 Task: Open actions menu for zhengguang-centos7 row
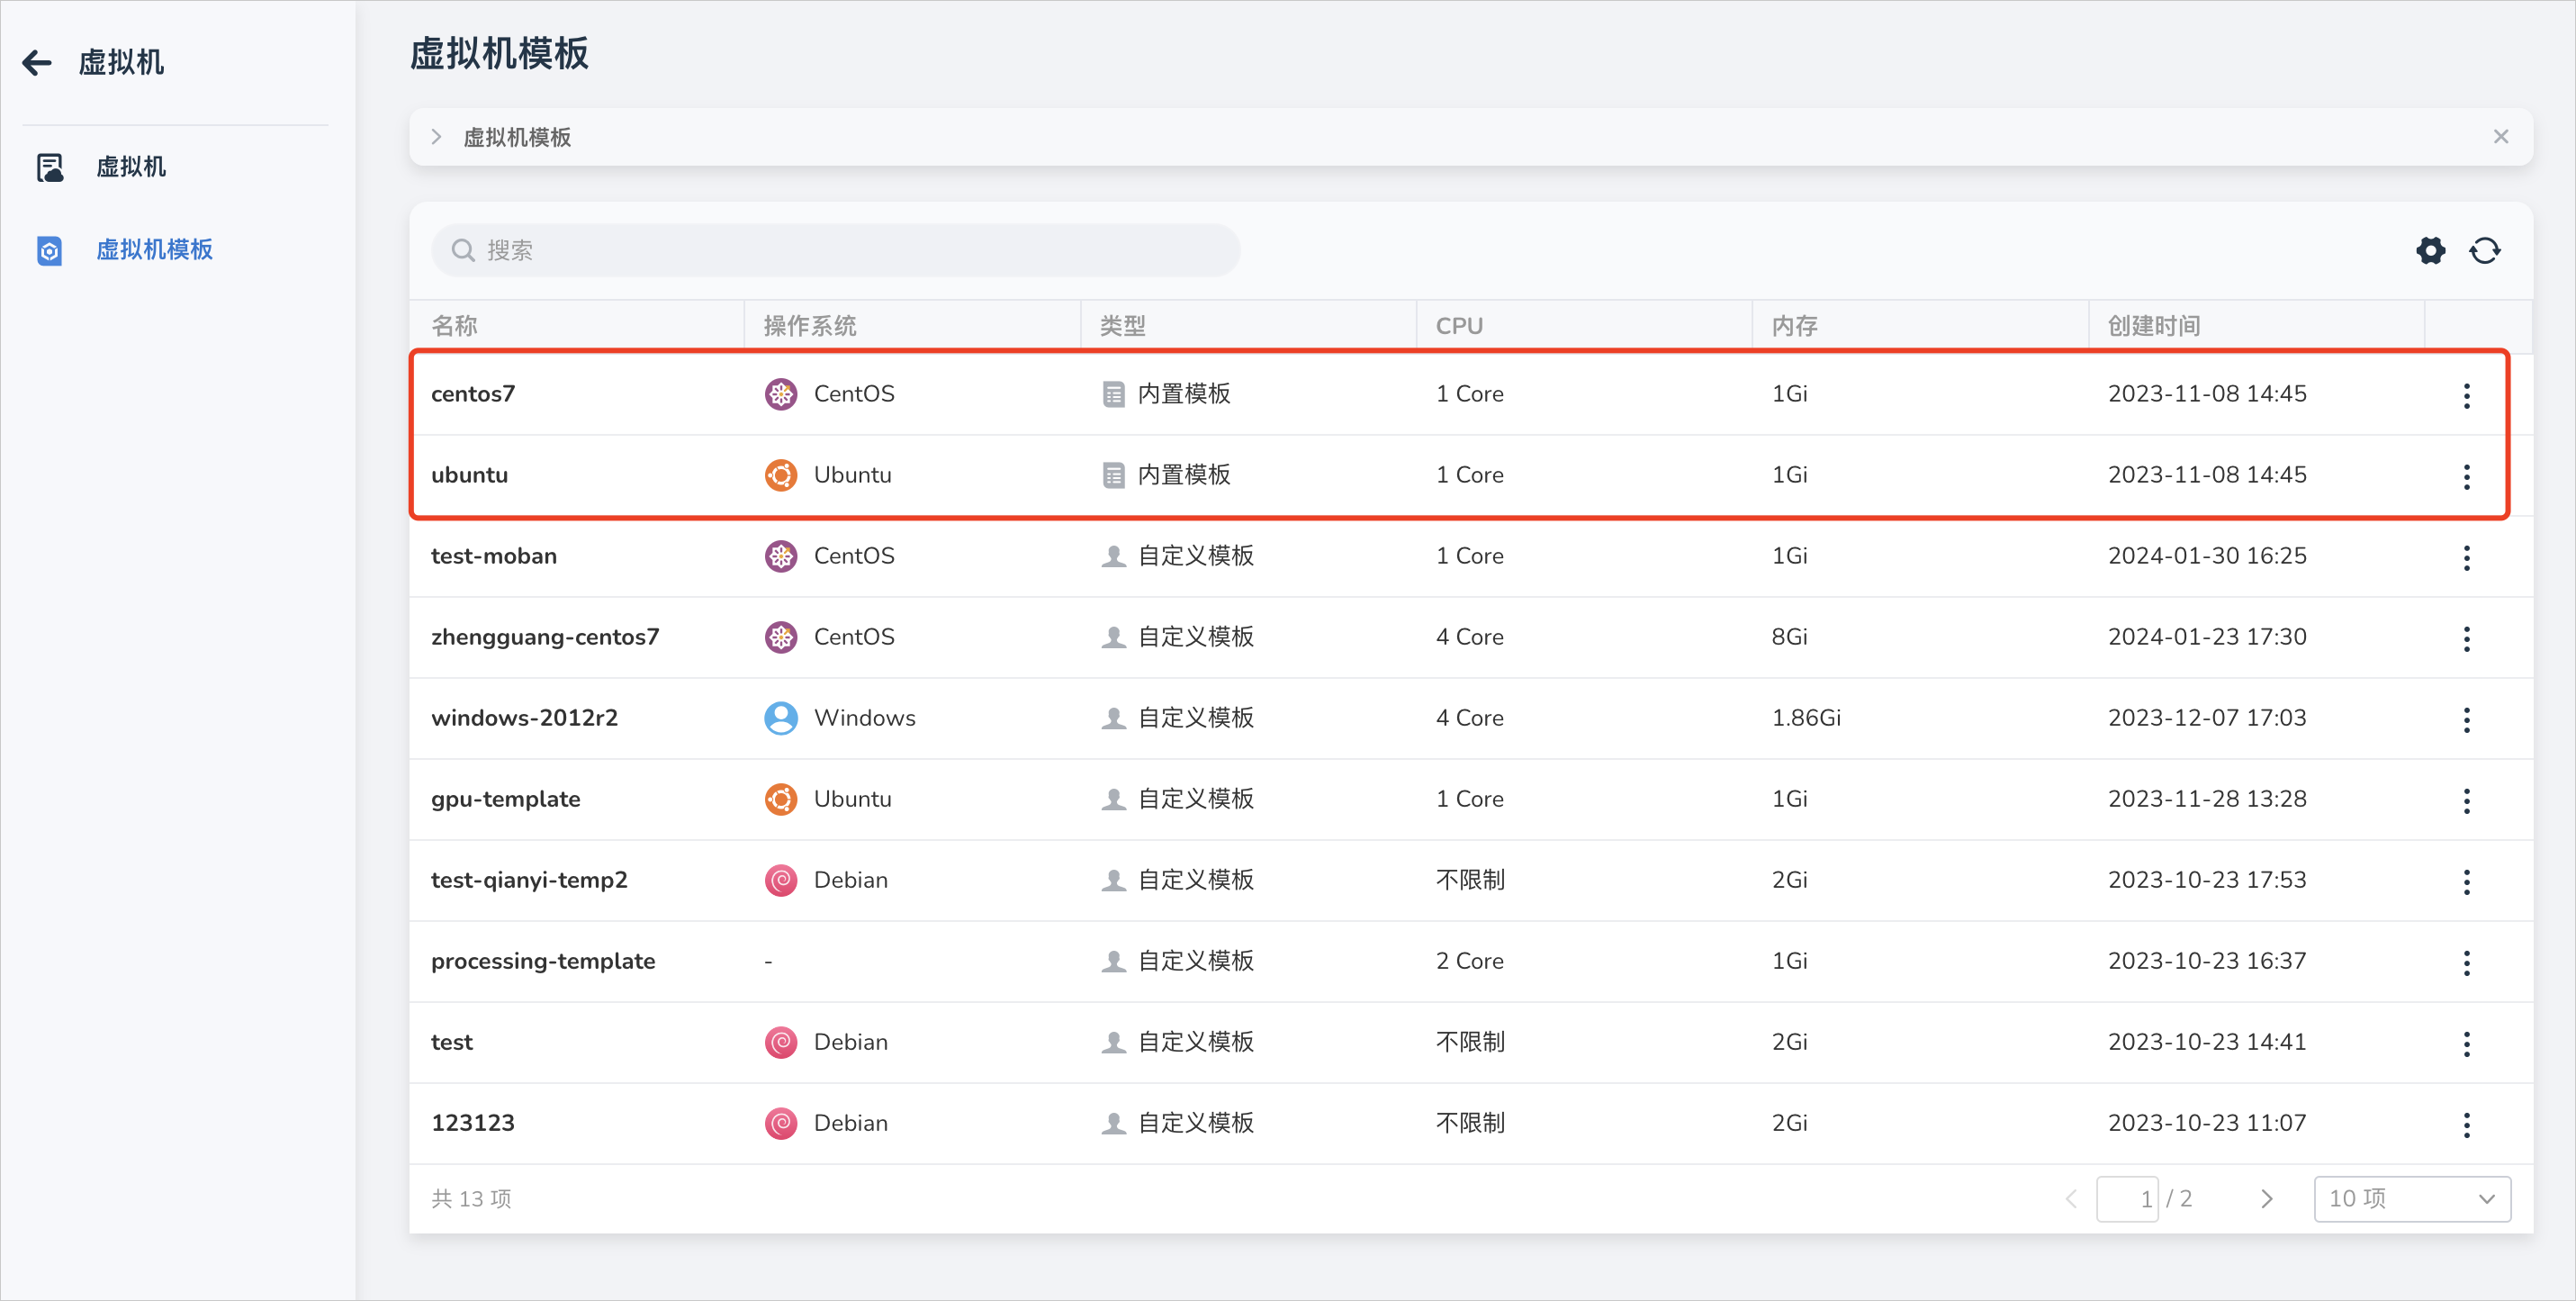(x=2467, y=638)
